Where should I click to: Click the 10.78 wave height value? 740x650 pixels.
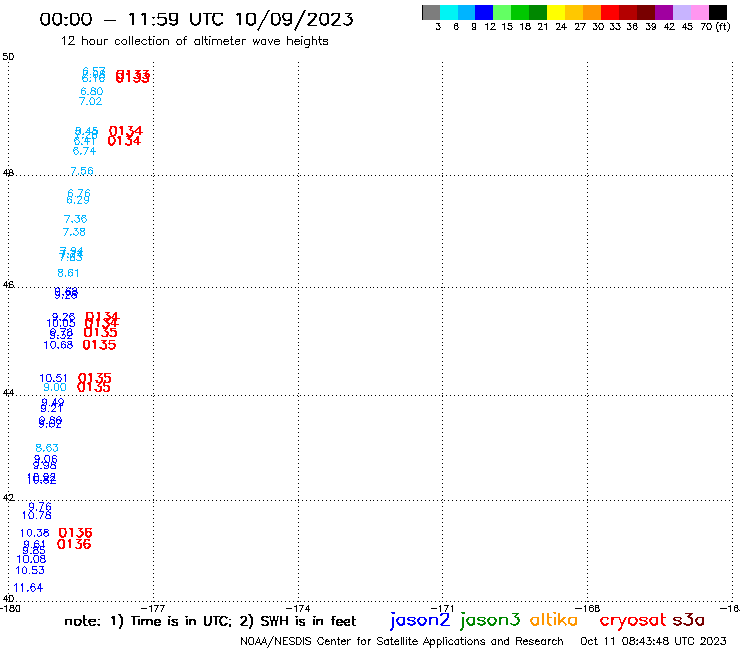(x=37, y=515)
